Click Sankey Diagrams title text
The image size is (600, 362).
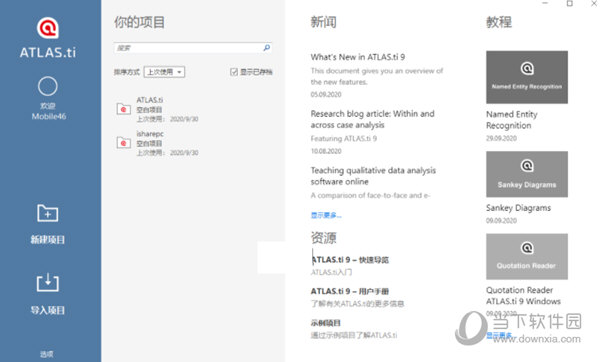click(518, 208)
